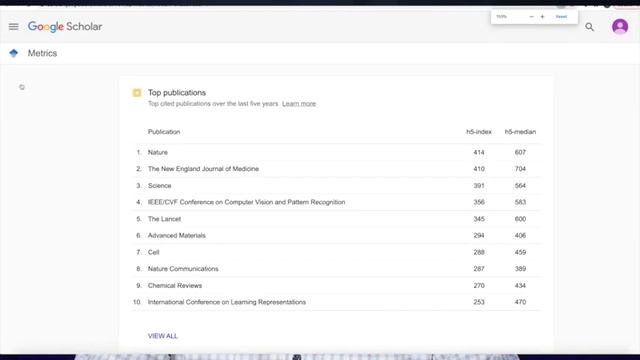Screen dimensions: 640x360
Task: Select the Nature publication row text
Action: pyautogui.click(x=158, y=152)
